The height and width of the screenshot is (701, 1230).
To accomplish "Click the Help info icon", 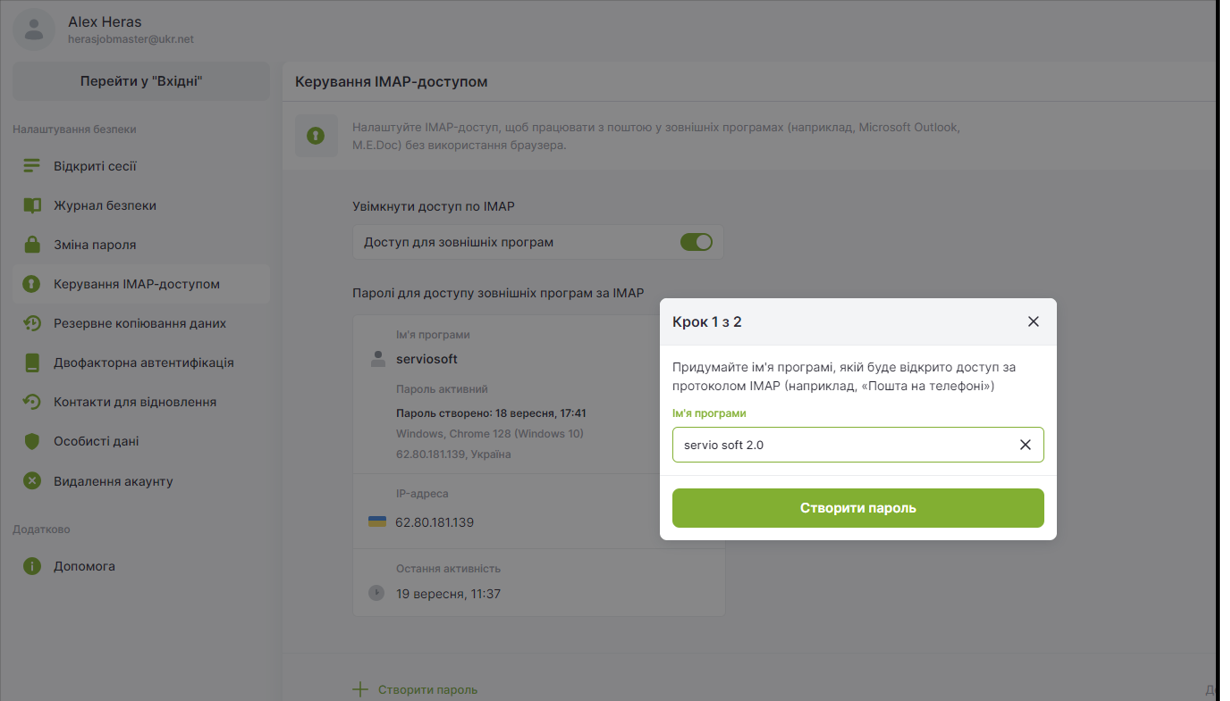I will pos(32,566).
